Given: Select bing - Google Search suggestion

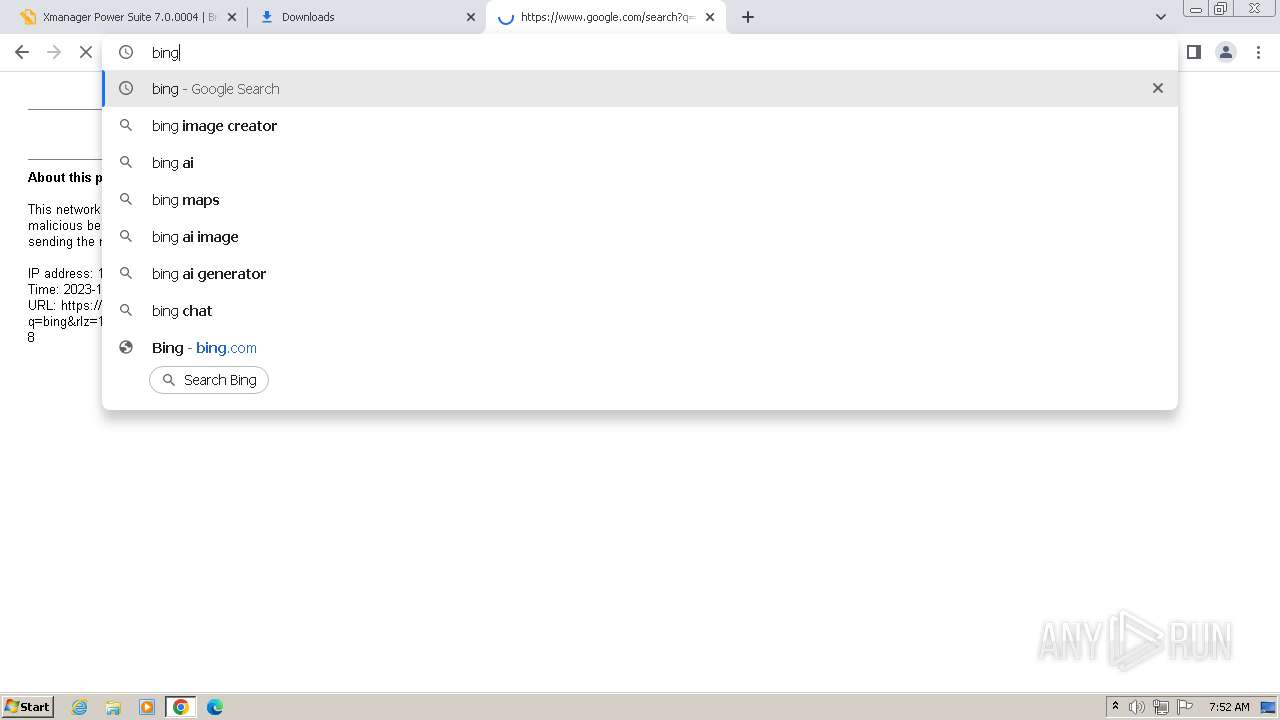Looking at the screenshot, I should pyautogui.click(x=640, y=89).
